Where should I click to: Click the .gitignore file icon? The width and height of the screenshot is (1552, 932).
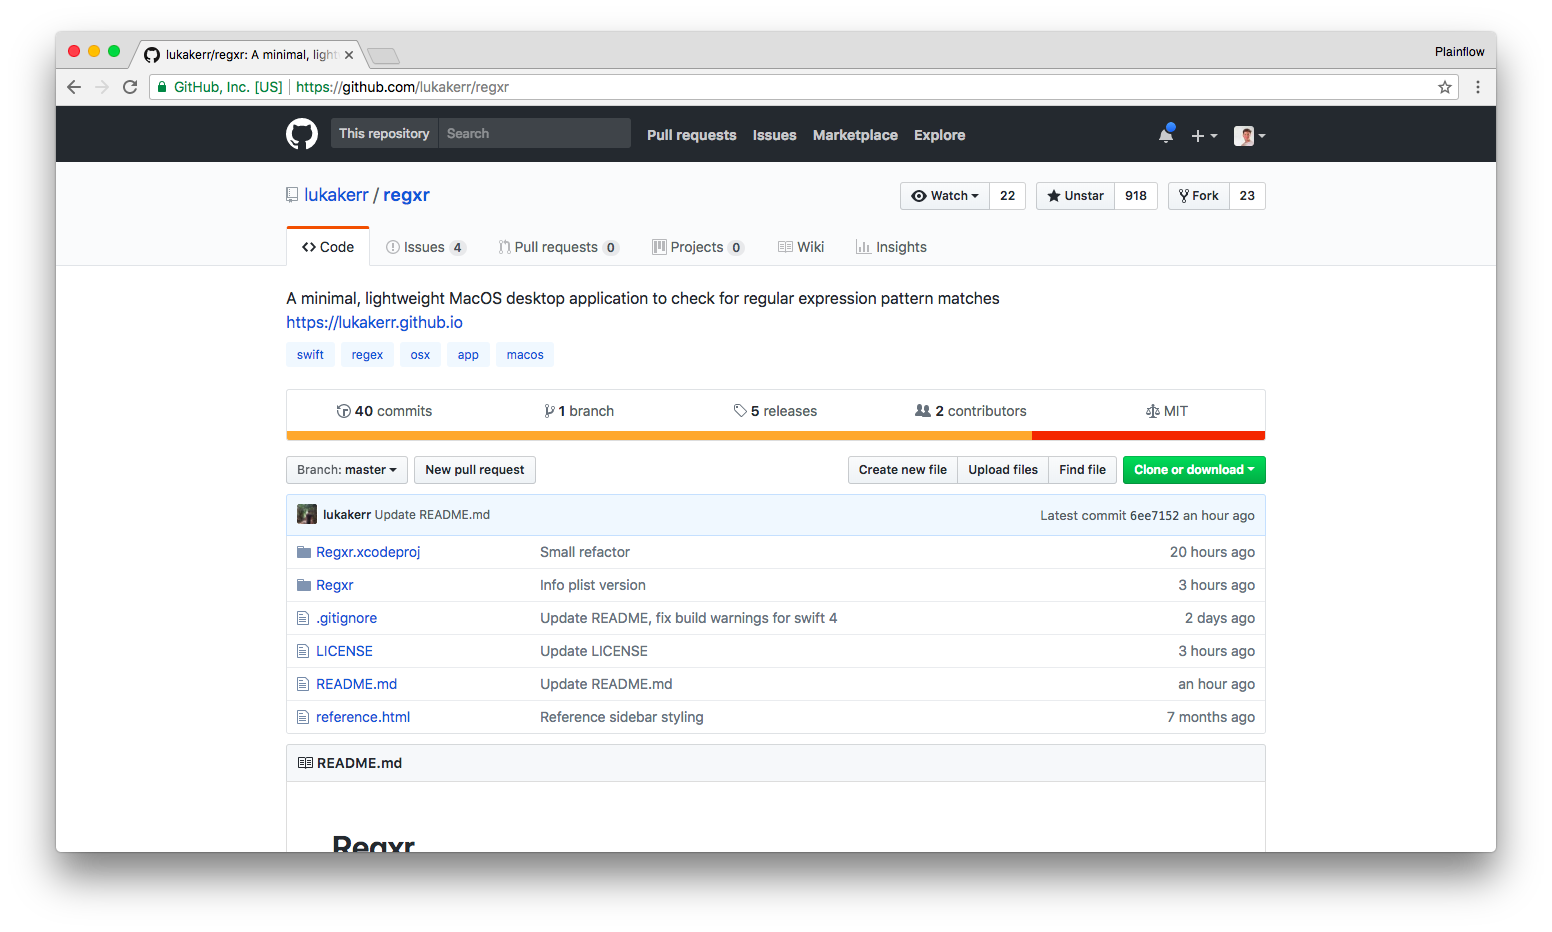tap(303, 618)
